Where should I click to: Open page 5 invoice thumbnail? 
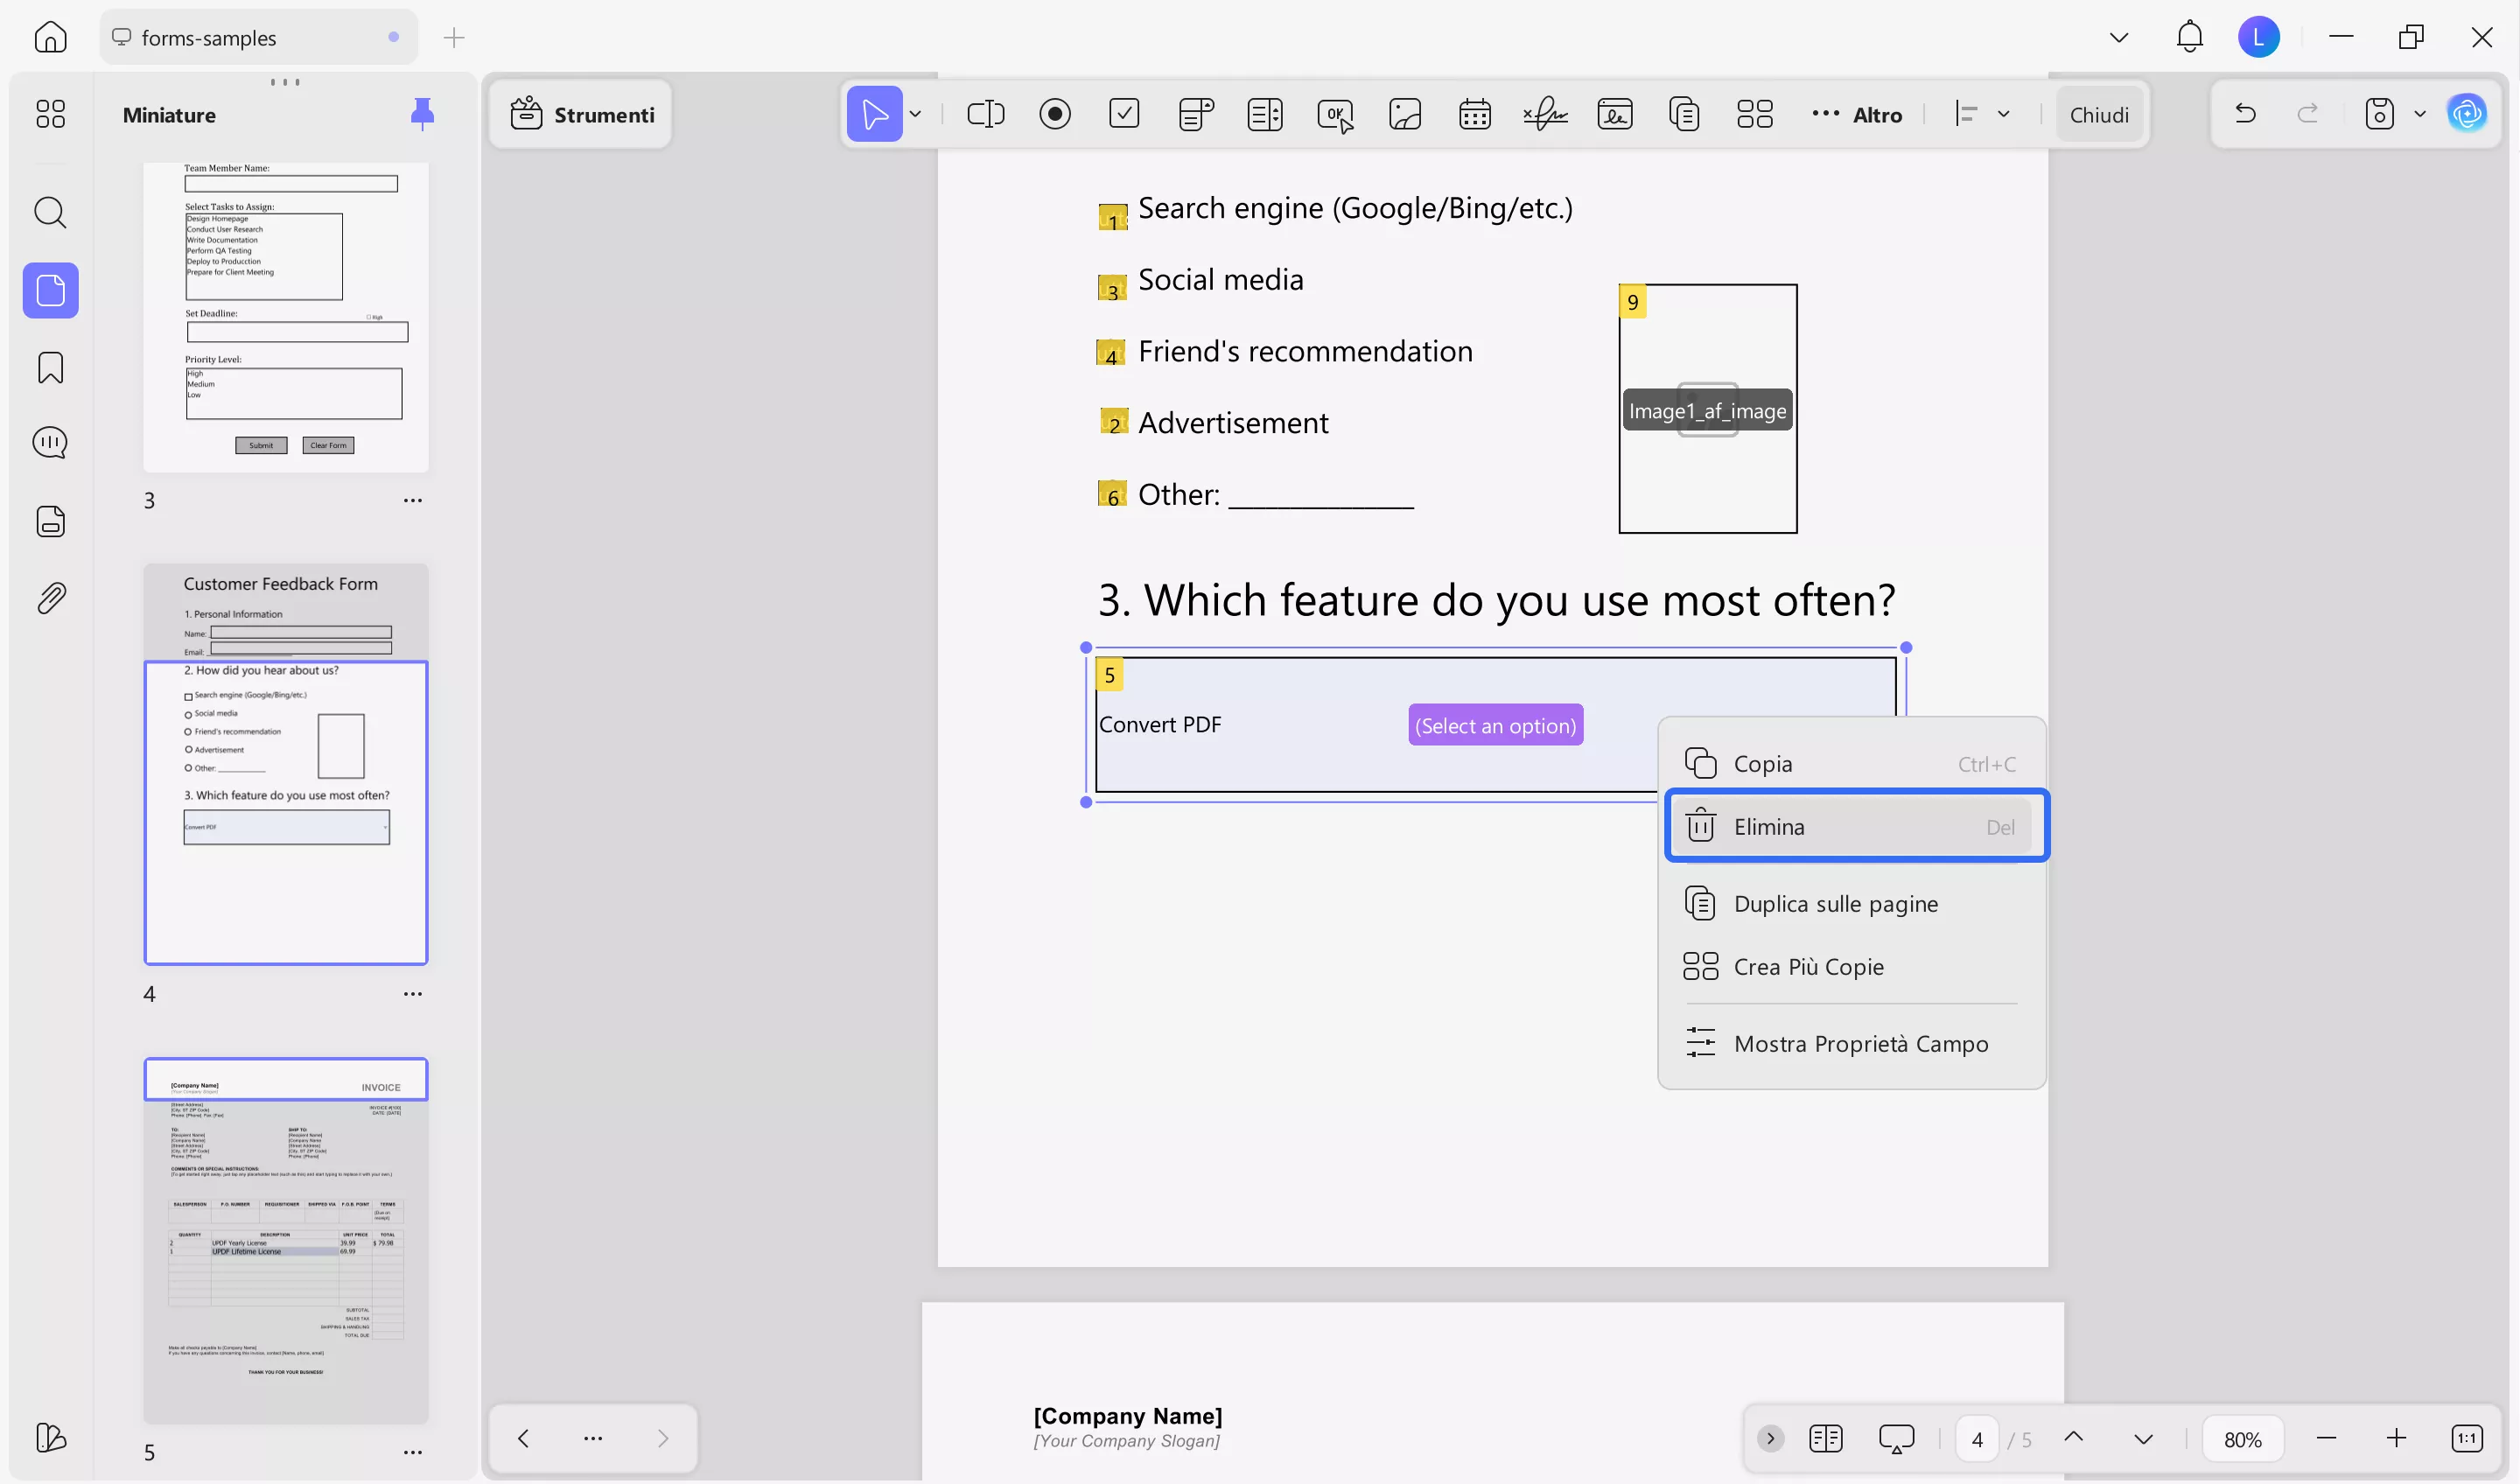(x=285, y=1240)
